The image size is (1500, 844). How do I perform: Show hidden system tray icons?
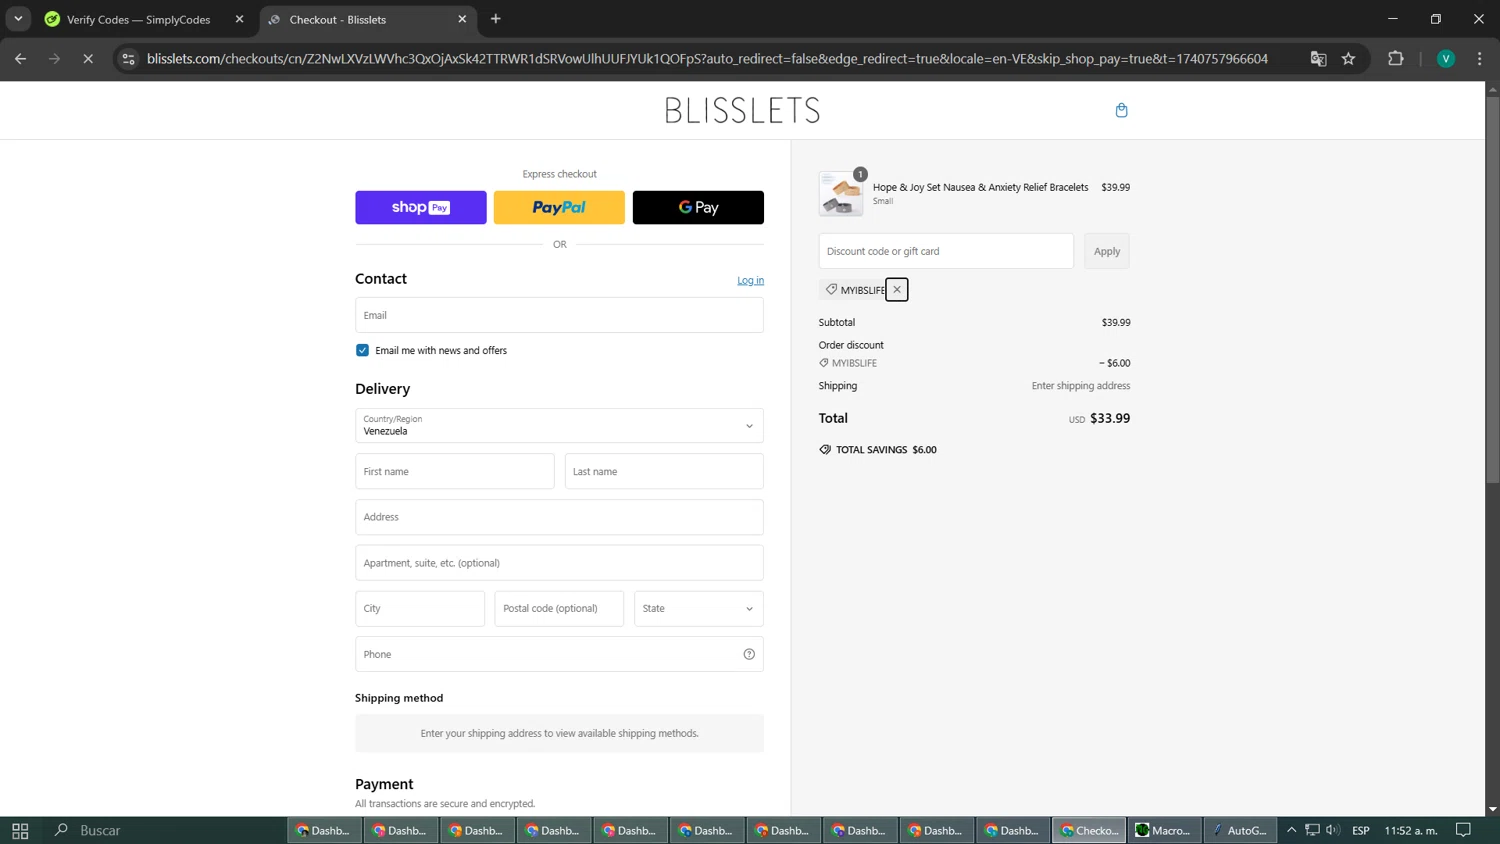(x=1291, y=830)
